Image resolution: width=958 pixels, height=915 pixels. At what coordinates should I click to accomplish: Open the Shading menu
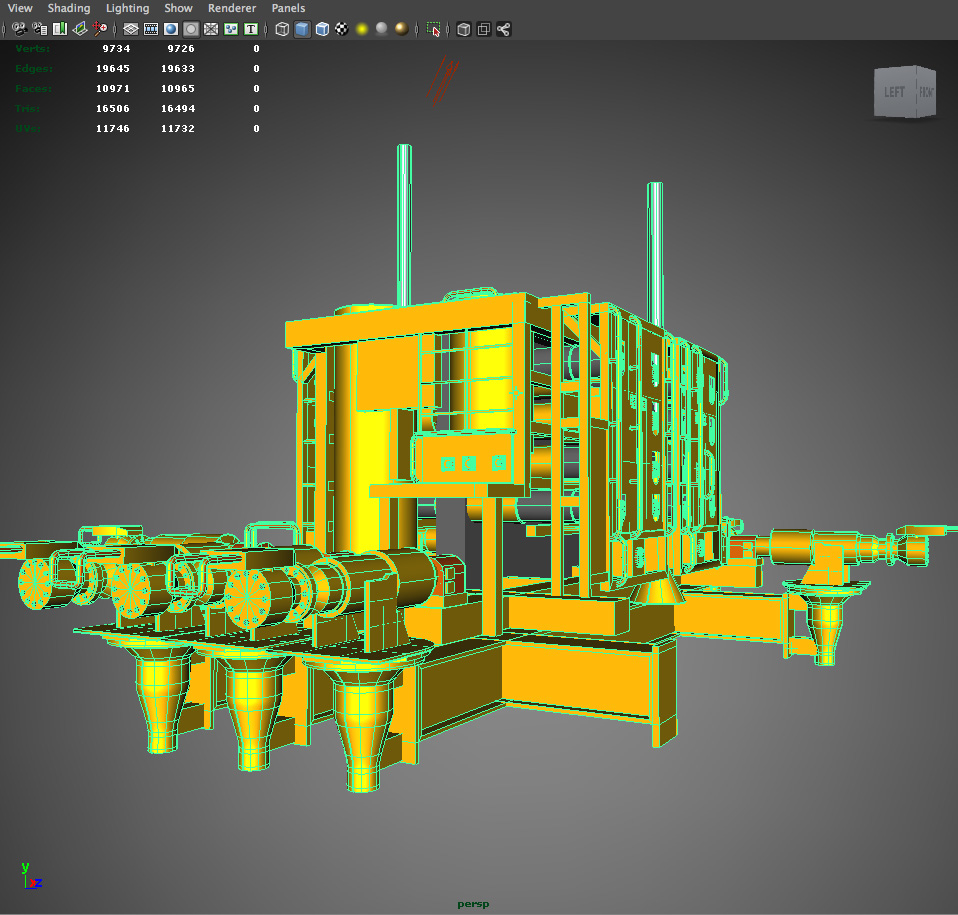[x=68, y=8]
